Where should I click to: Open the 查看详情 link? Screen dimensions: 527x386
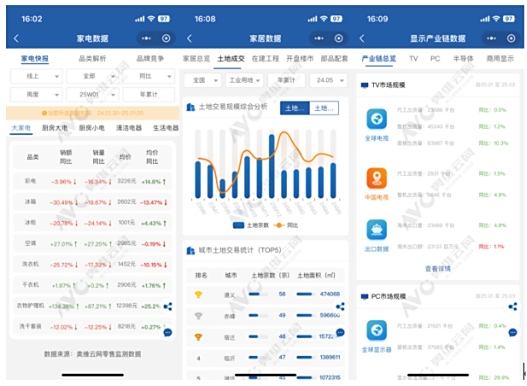coord(438,268)
